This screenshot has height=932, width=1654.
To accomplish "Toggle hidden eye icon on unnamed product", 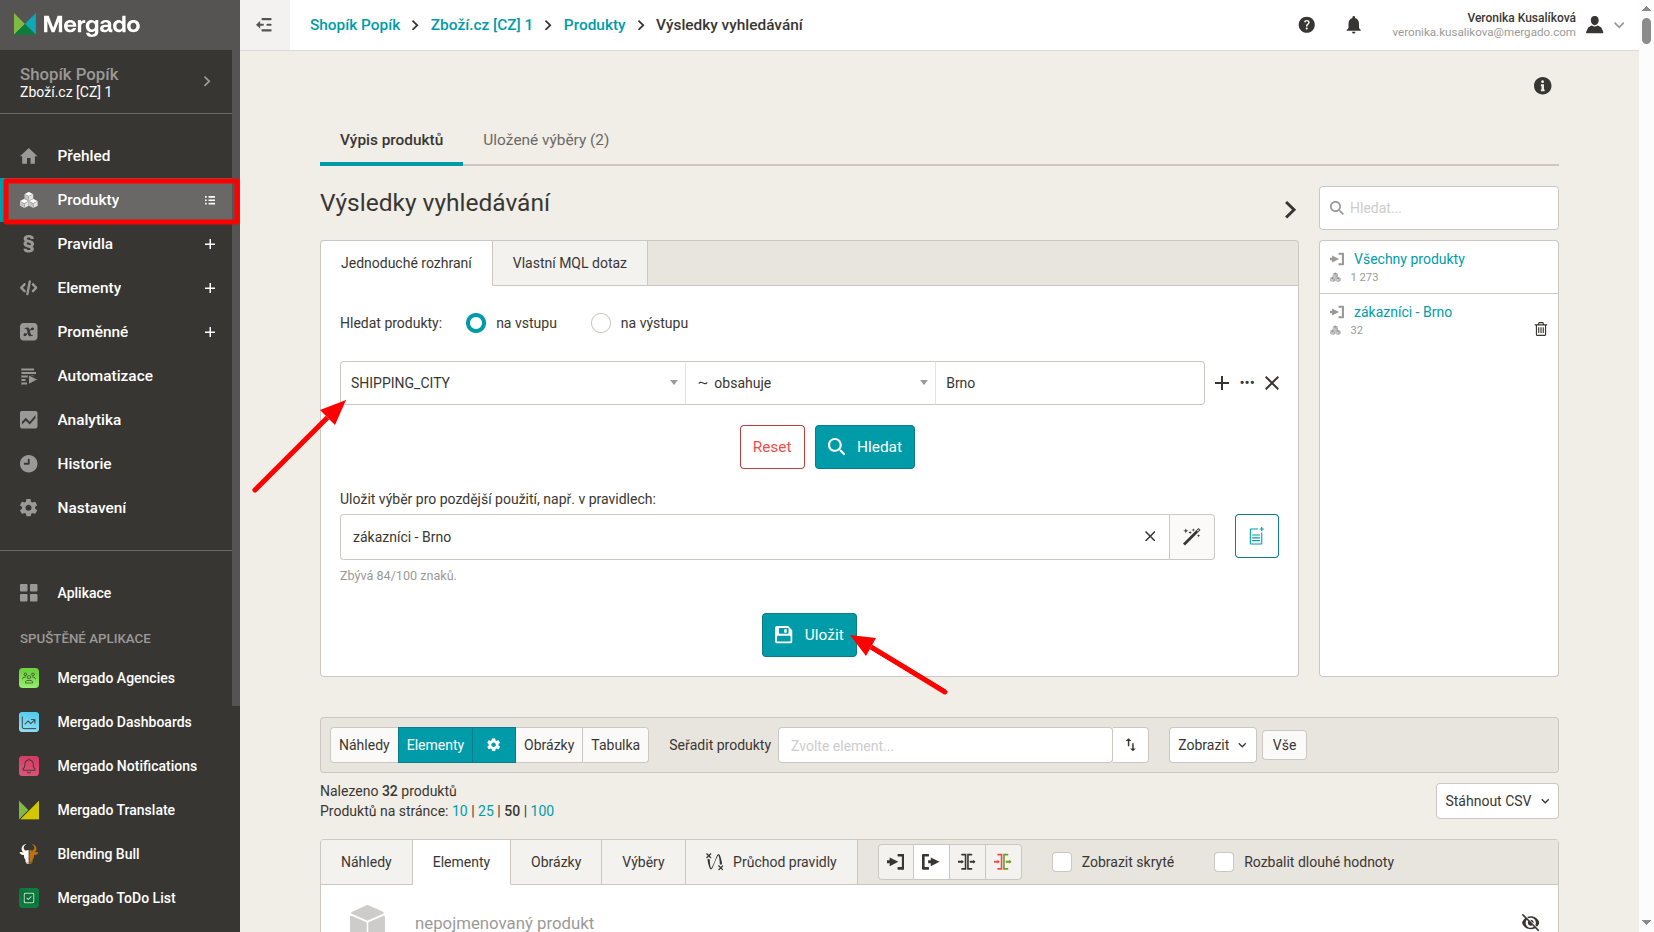I will coord(1530,922).
